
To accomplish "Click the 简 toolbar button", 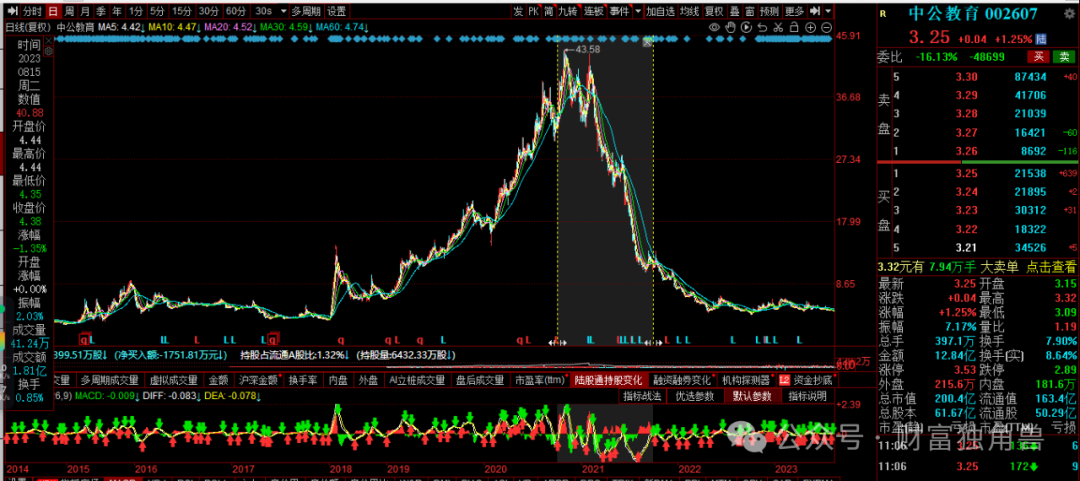I will (548, 11).
